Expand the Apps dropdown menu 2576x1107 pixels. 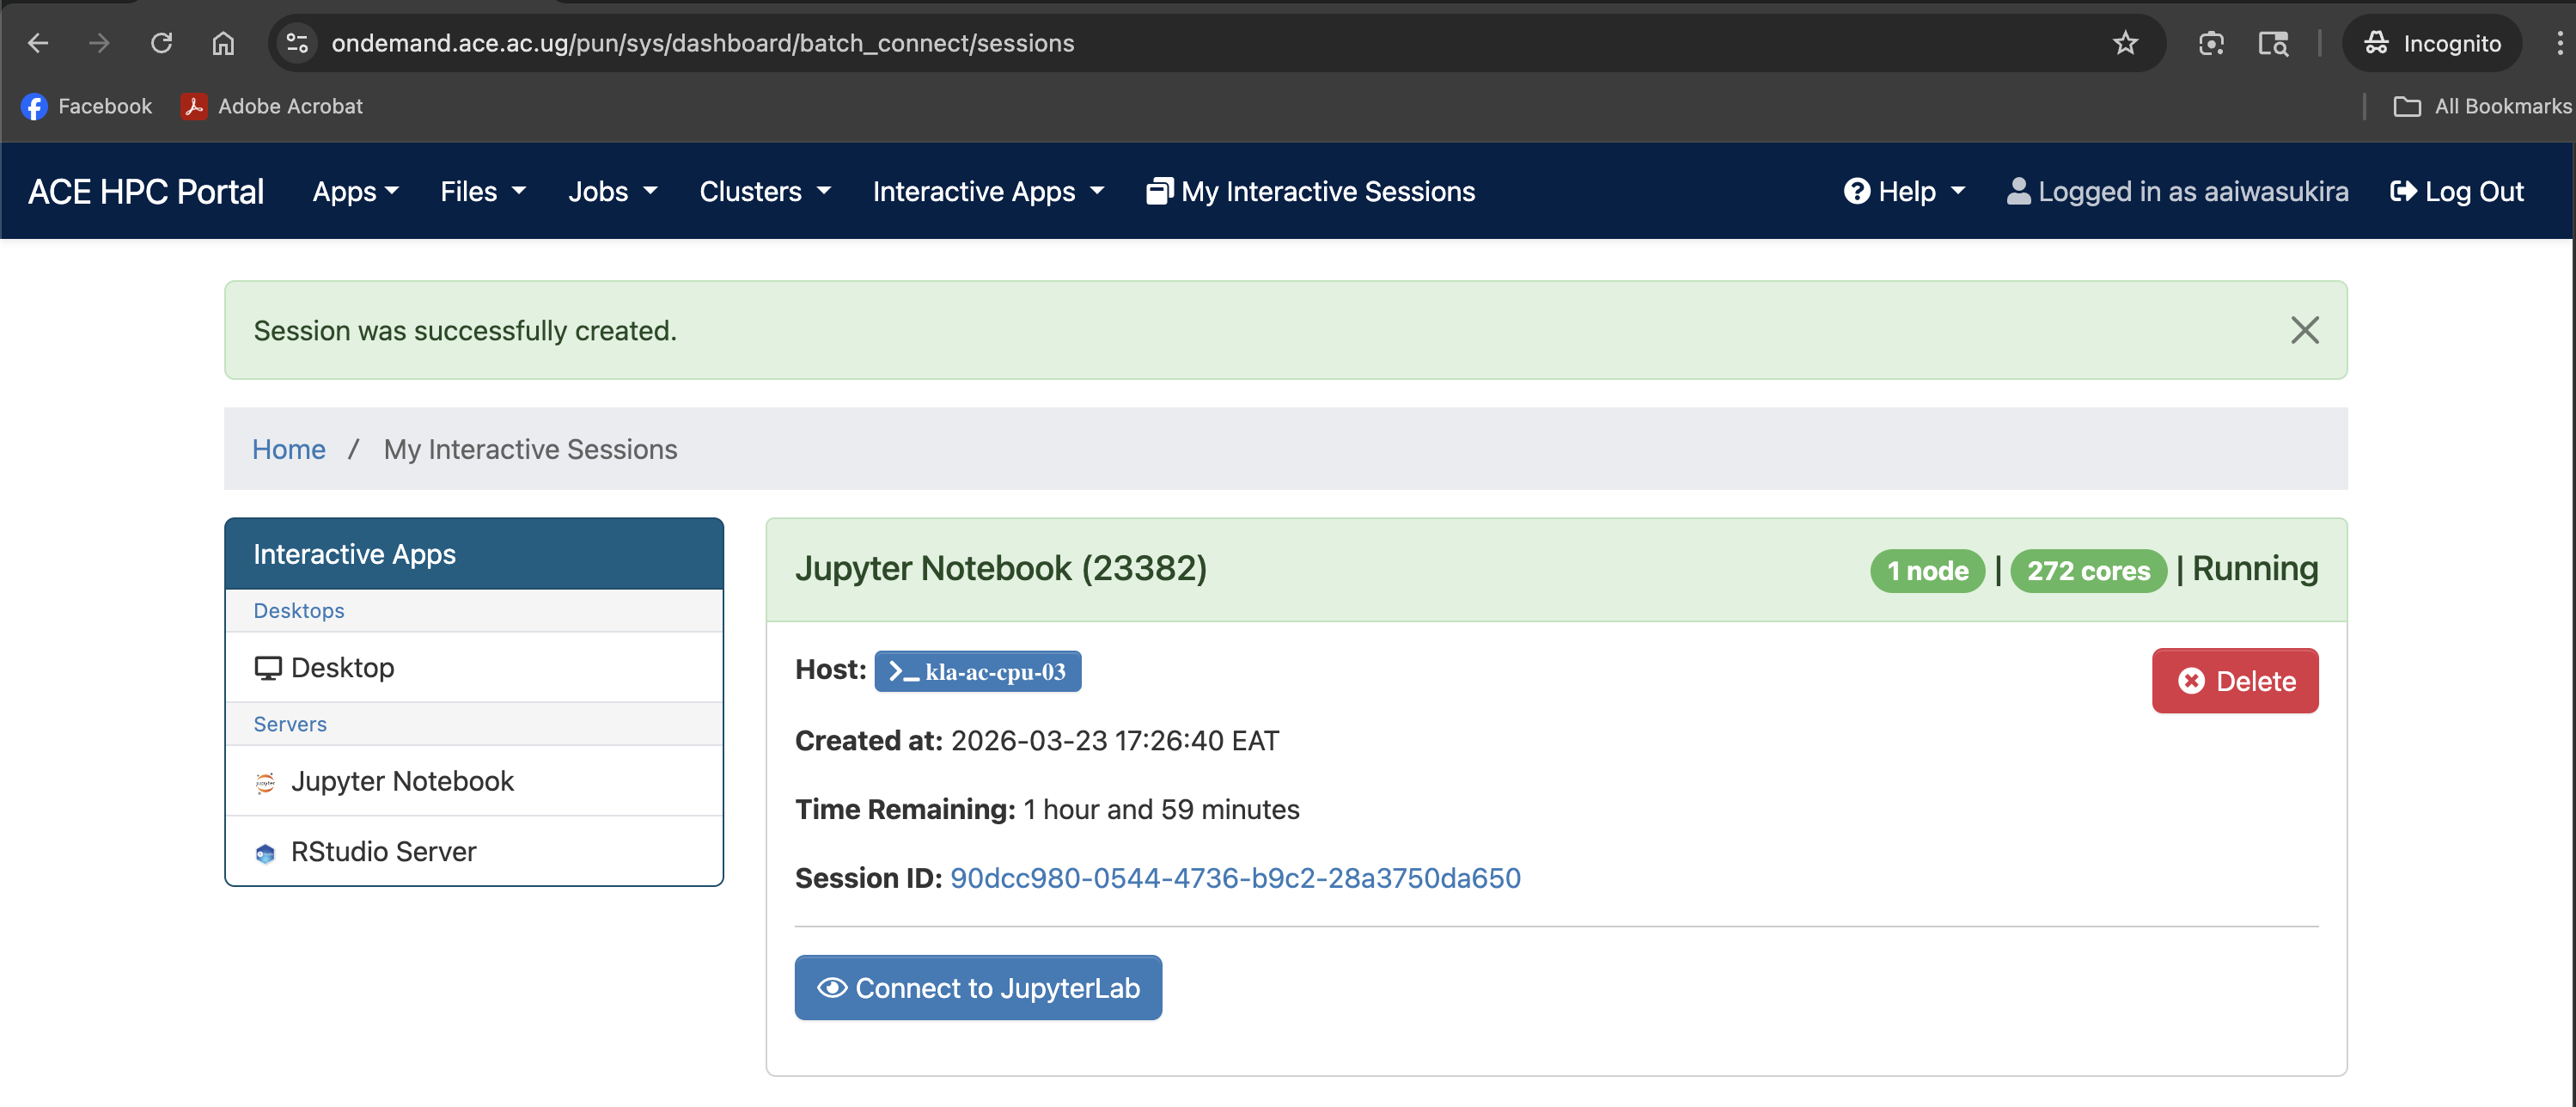coord(355,191)
